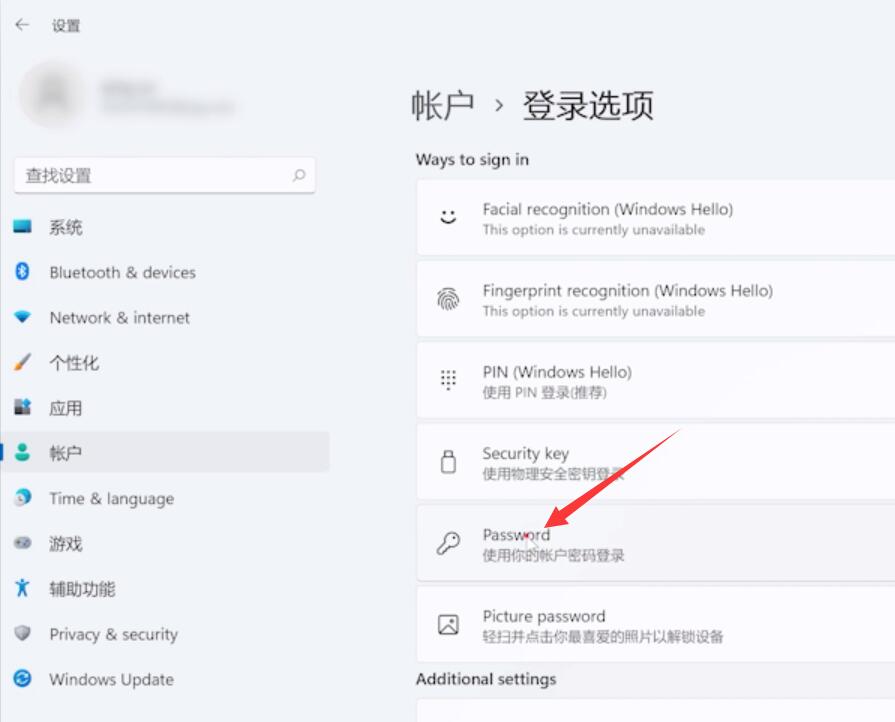Open 游戏 settings section
The image size is (895, 722).
(x=164, y=543)
